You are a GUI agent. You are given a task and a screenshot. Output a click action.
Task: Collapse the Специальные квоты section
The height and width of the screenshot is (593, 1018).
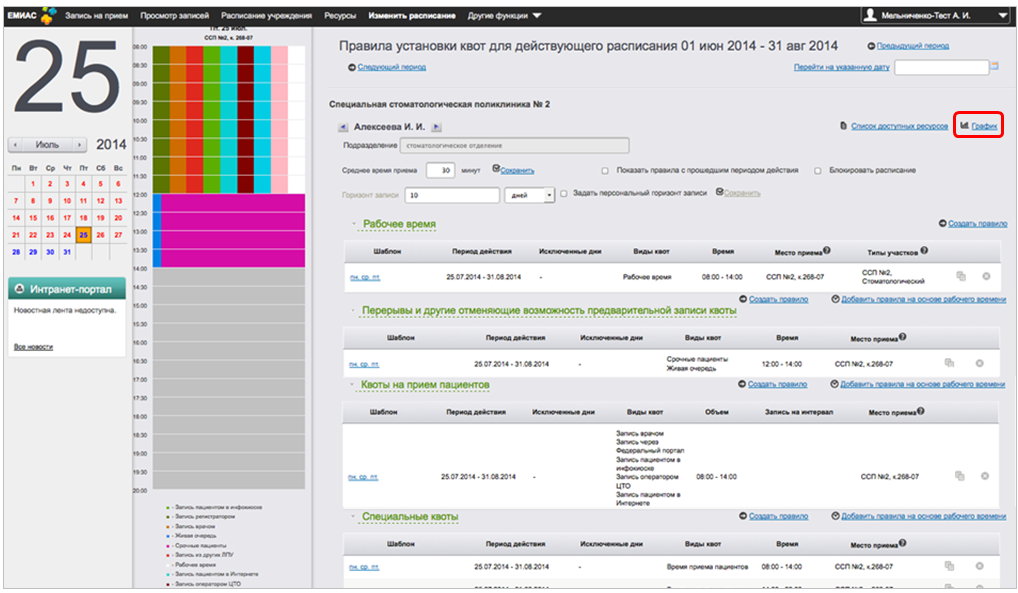click(353, 517)
